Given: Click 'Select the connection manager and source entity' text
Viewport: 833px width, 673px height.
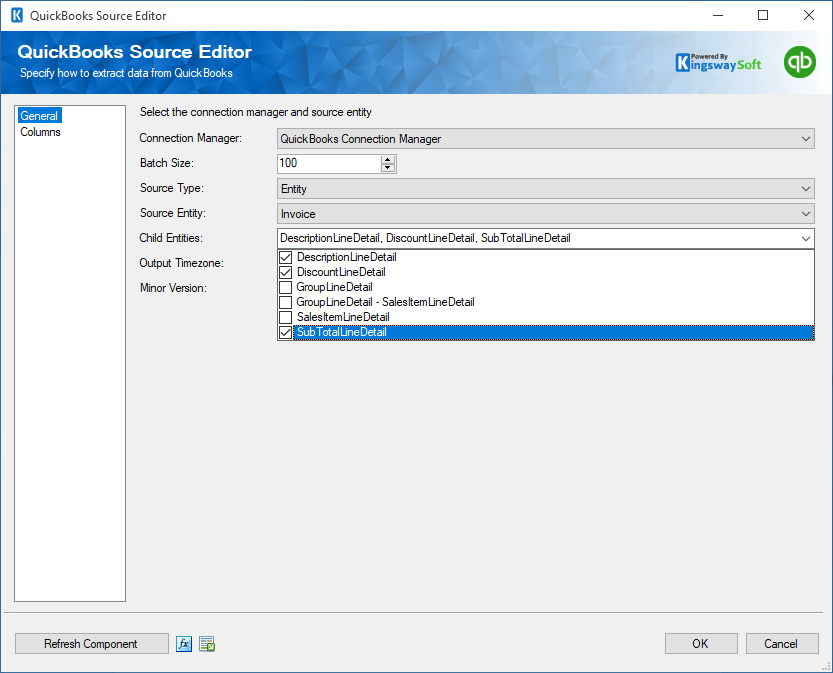Looking at the screenshot, I should coord(256,112).
